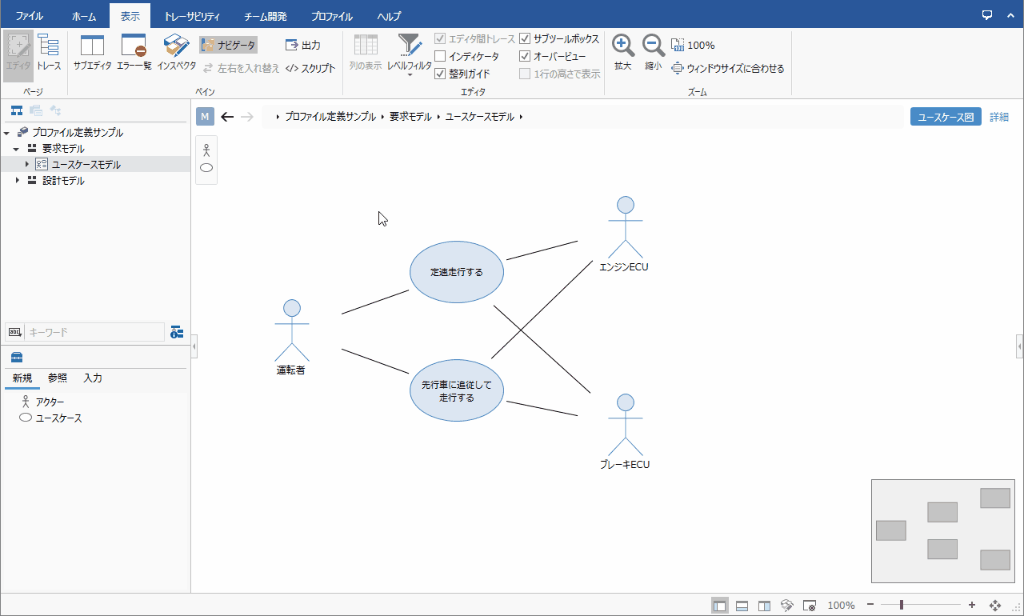Viewport: 1024px width, 616px height.
Task: Toggle the インディケータ checkbox
Action: pos(441,56)
